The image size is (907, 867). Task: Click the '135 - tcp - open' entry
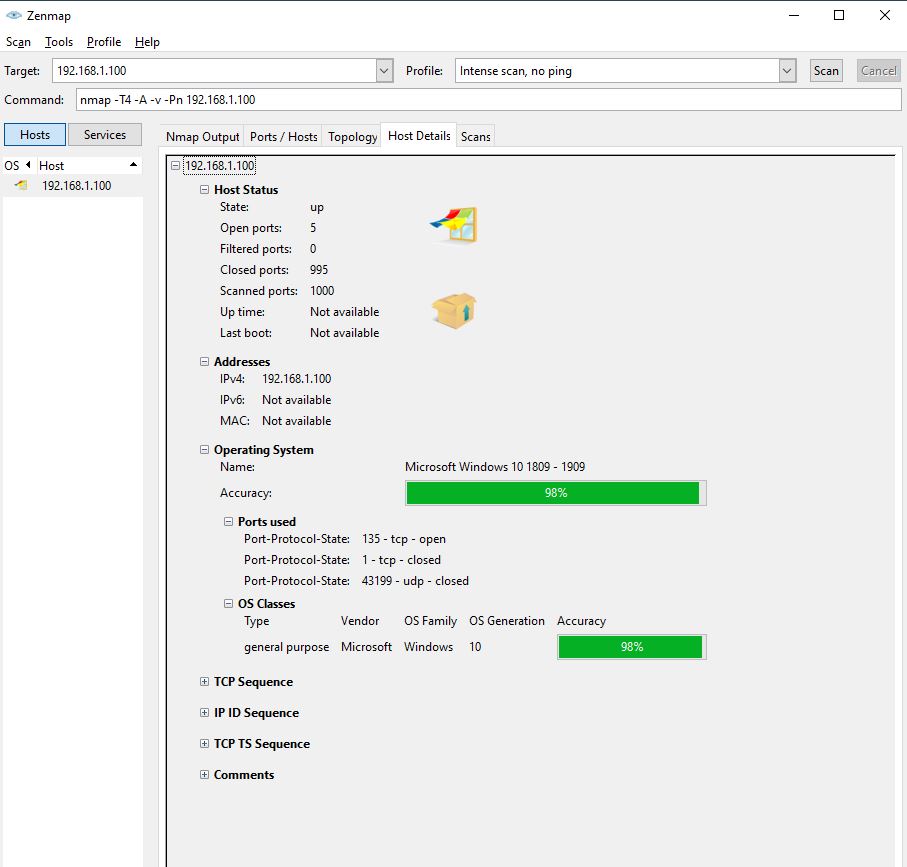click(404, 539)
